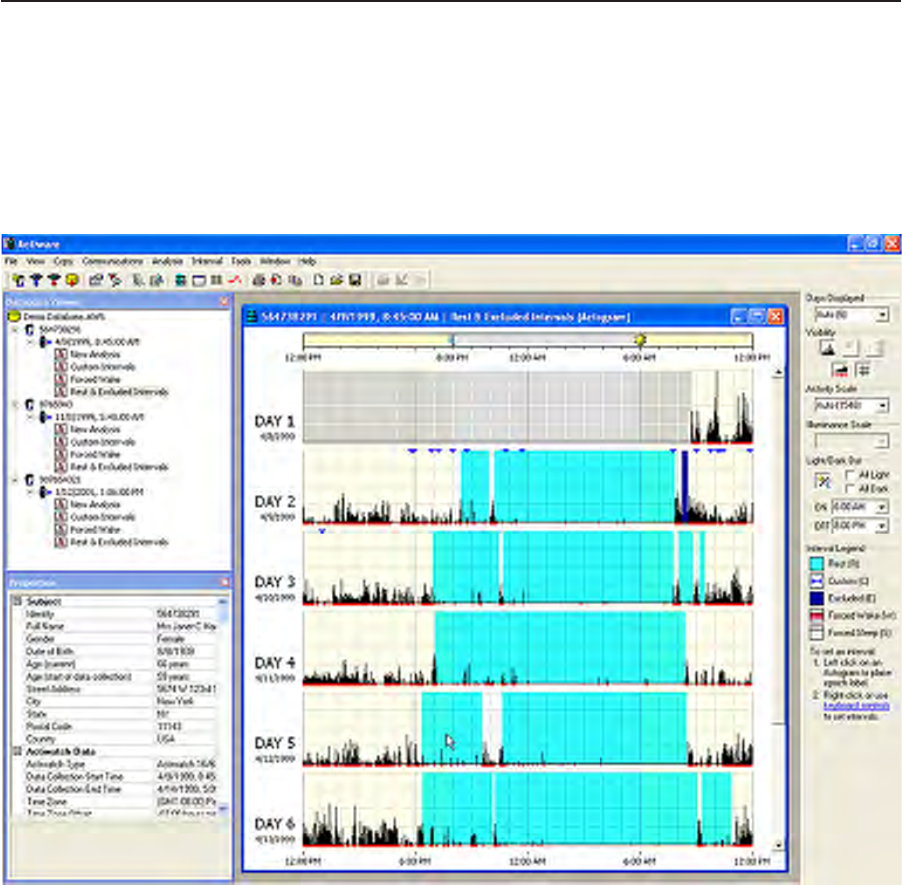Open the Interval menu
Screen dimensions: 902x885
click(x=206, y=261)
